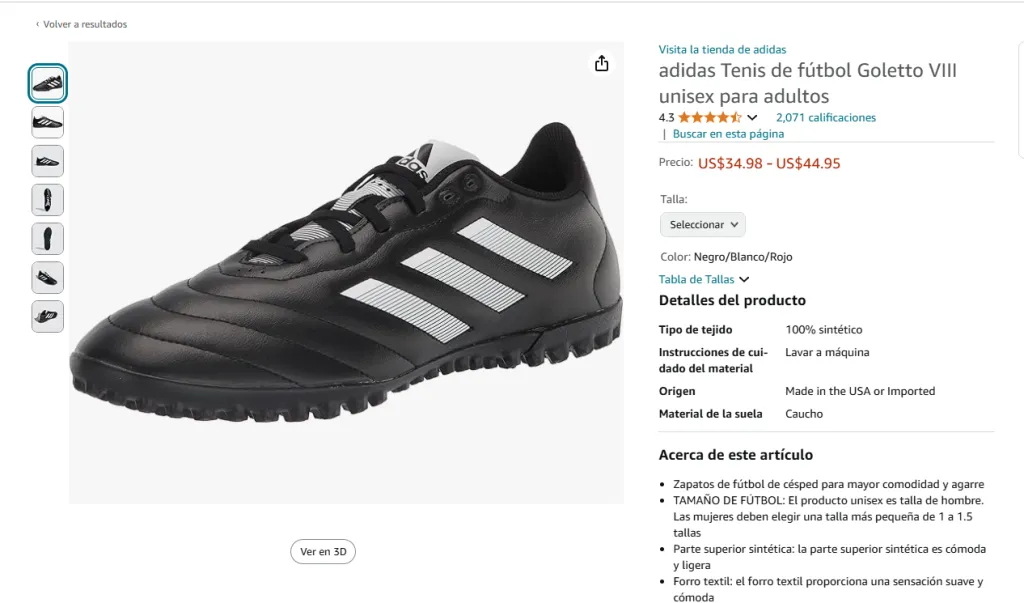Screen dimensions: 1024x603
Task: Select the seventh shoe thumbnail
Action: 47,316
